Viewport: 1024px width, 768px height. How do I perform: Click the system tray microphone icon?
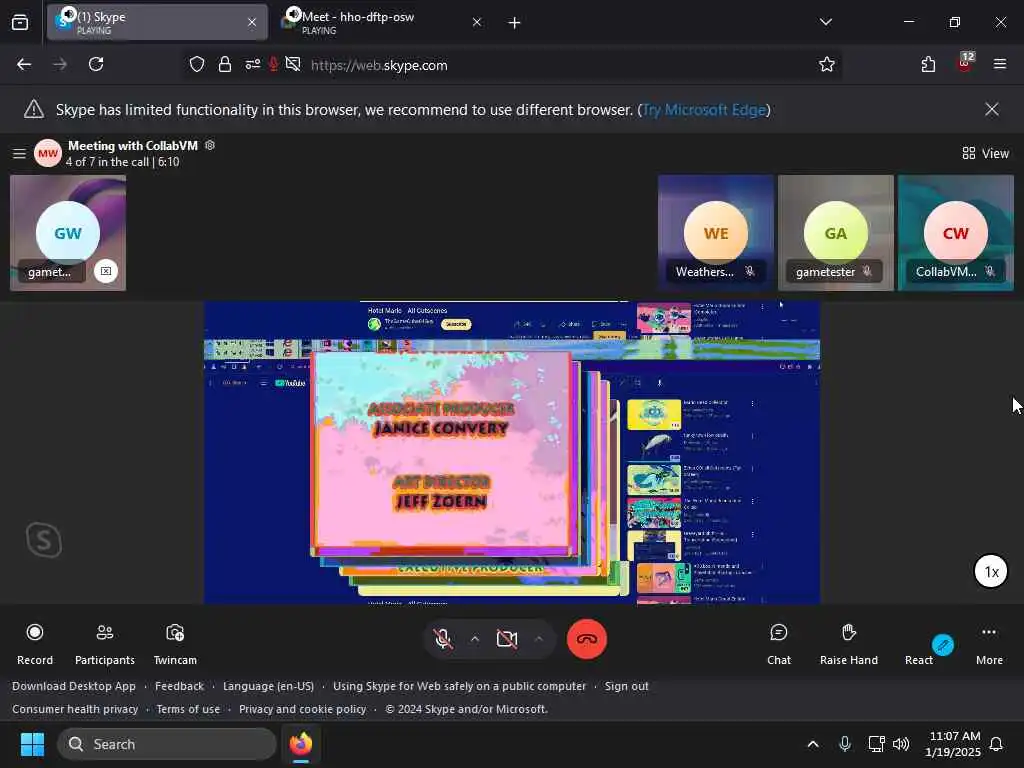coord(844,744)
